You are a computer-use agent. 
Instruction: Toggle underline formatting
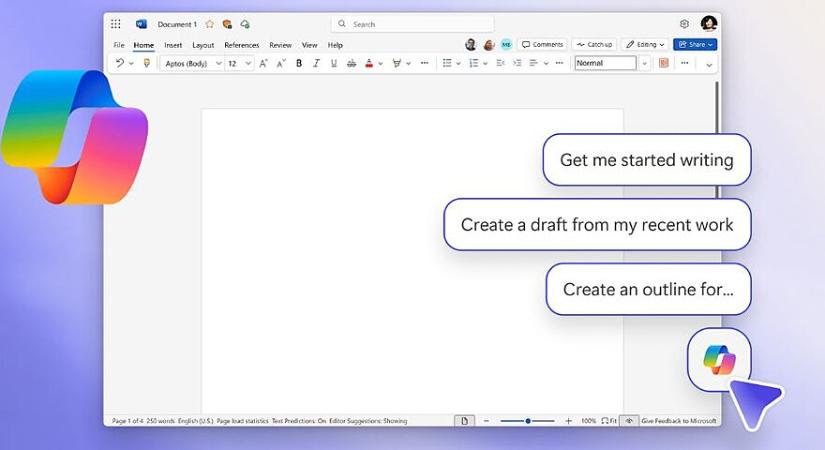point(334,63)
